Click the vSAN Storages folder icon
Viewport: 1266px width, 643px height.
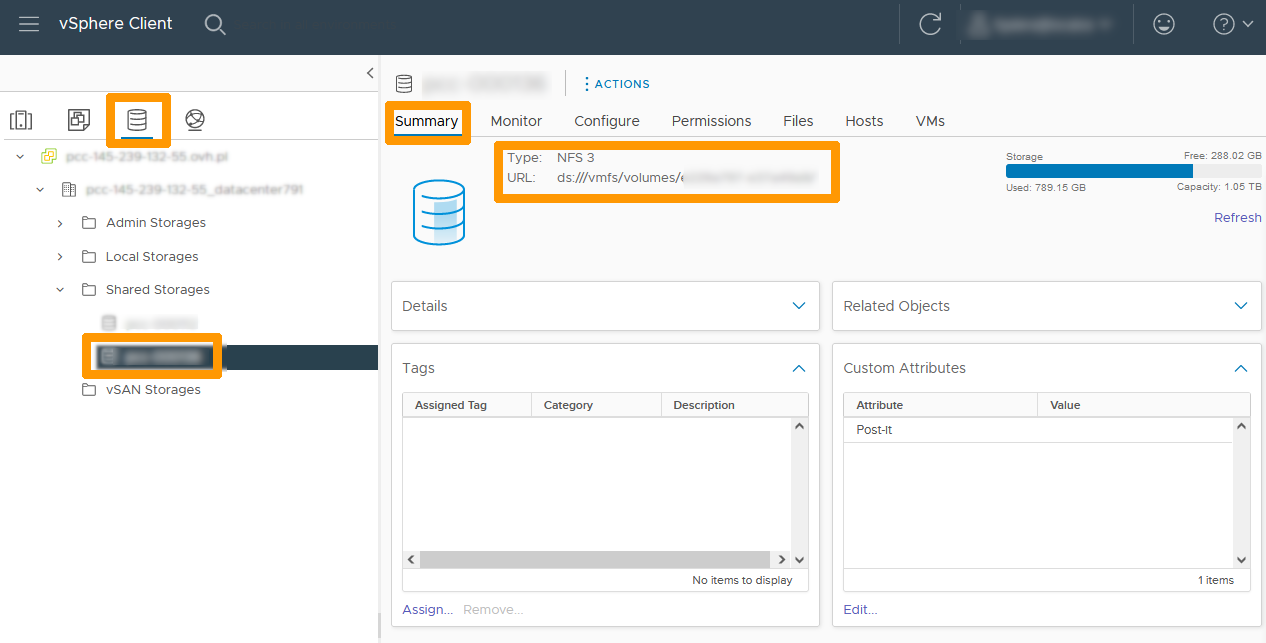[x=89, y=390]
